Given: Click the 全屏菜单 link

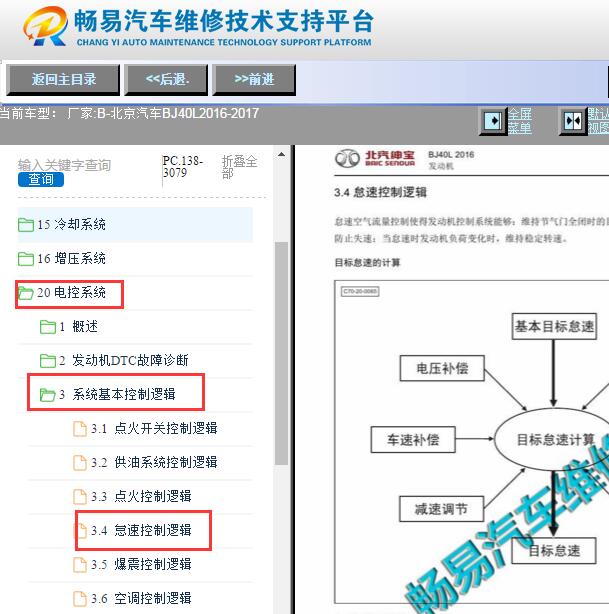Looking at the screenshot, I should point(520,121).
